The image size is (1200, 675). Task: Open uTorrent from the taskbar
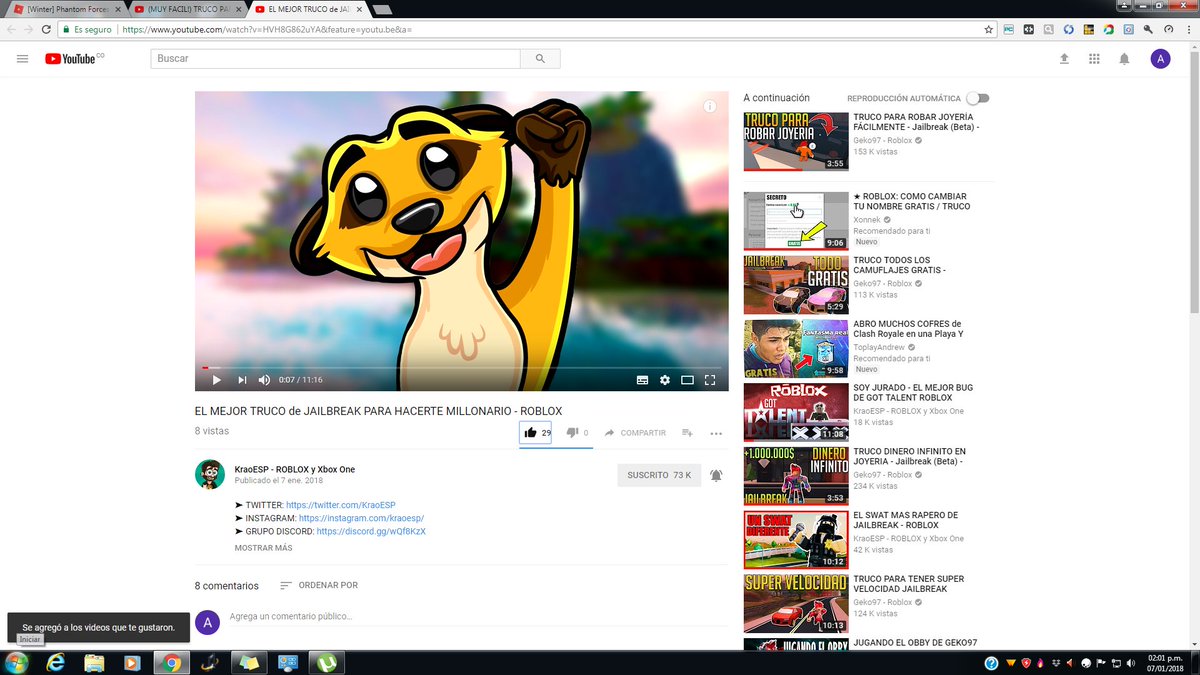(x=327, y=662)
